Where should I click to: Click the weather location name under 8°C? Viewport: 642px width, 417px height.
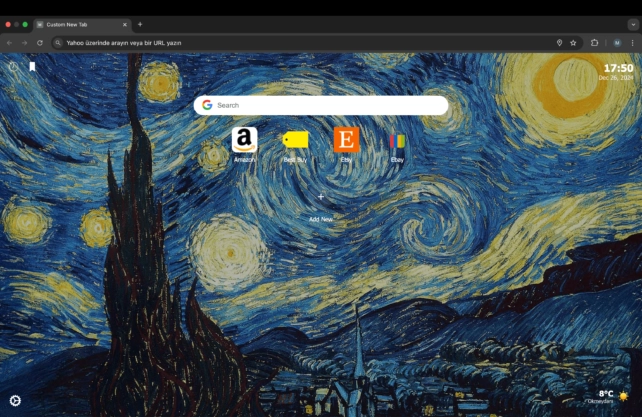601,401
